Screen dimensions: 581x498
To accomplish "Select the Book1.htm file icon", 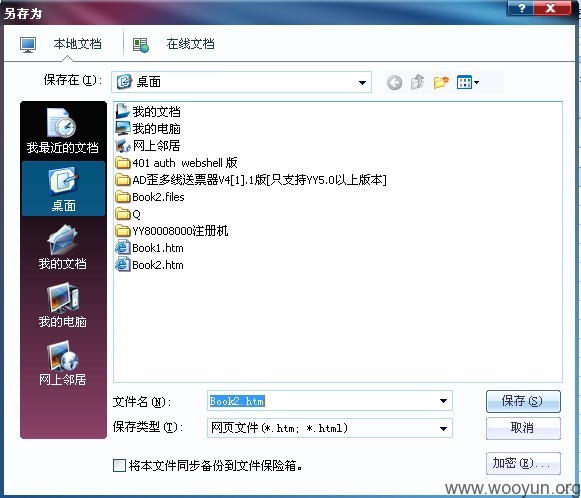I will pos(123,248).
